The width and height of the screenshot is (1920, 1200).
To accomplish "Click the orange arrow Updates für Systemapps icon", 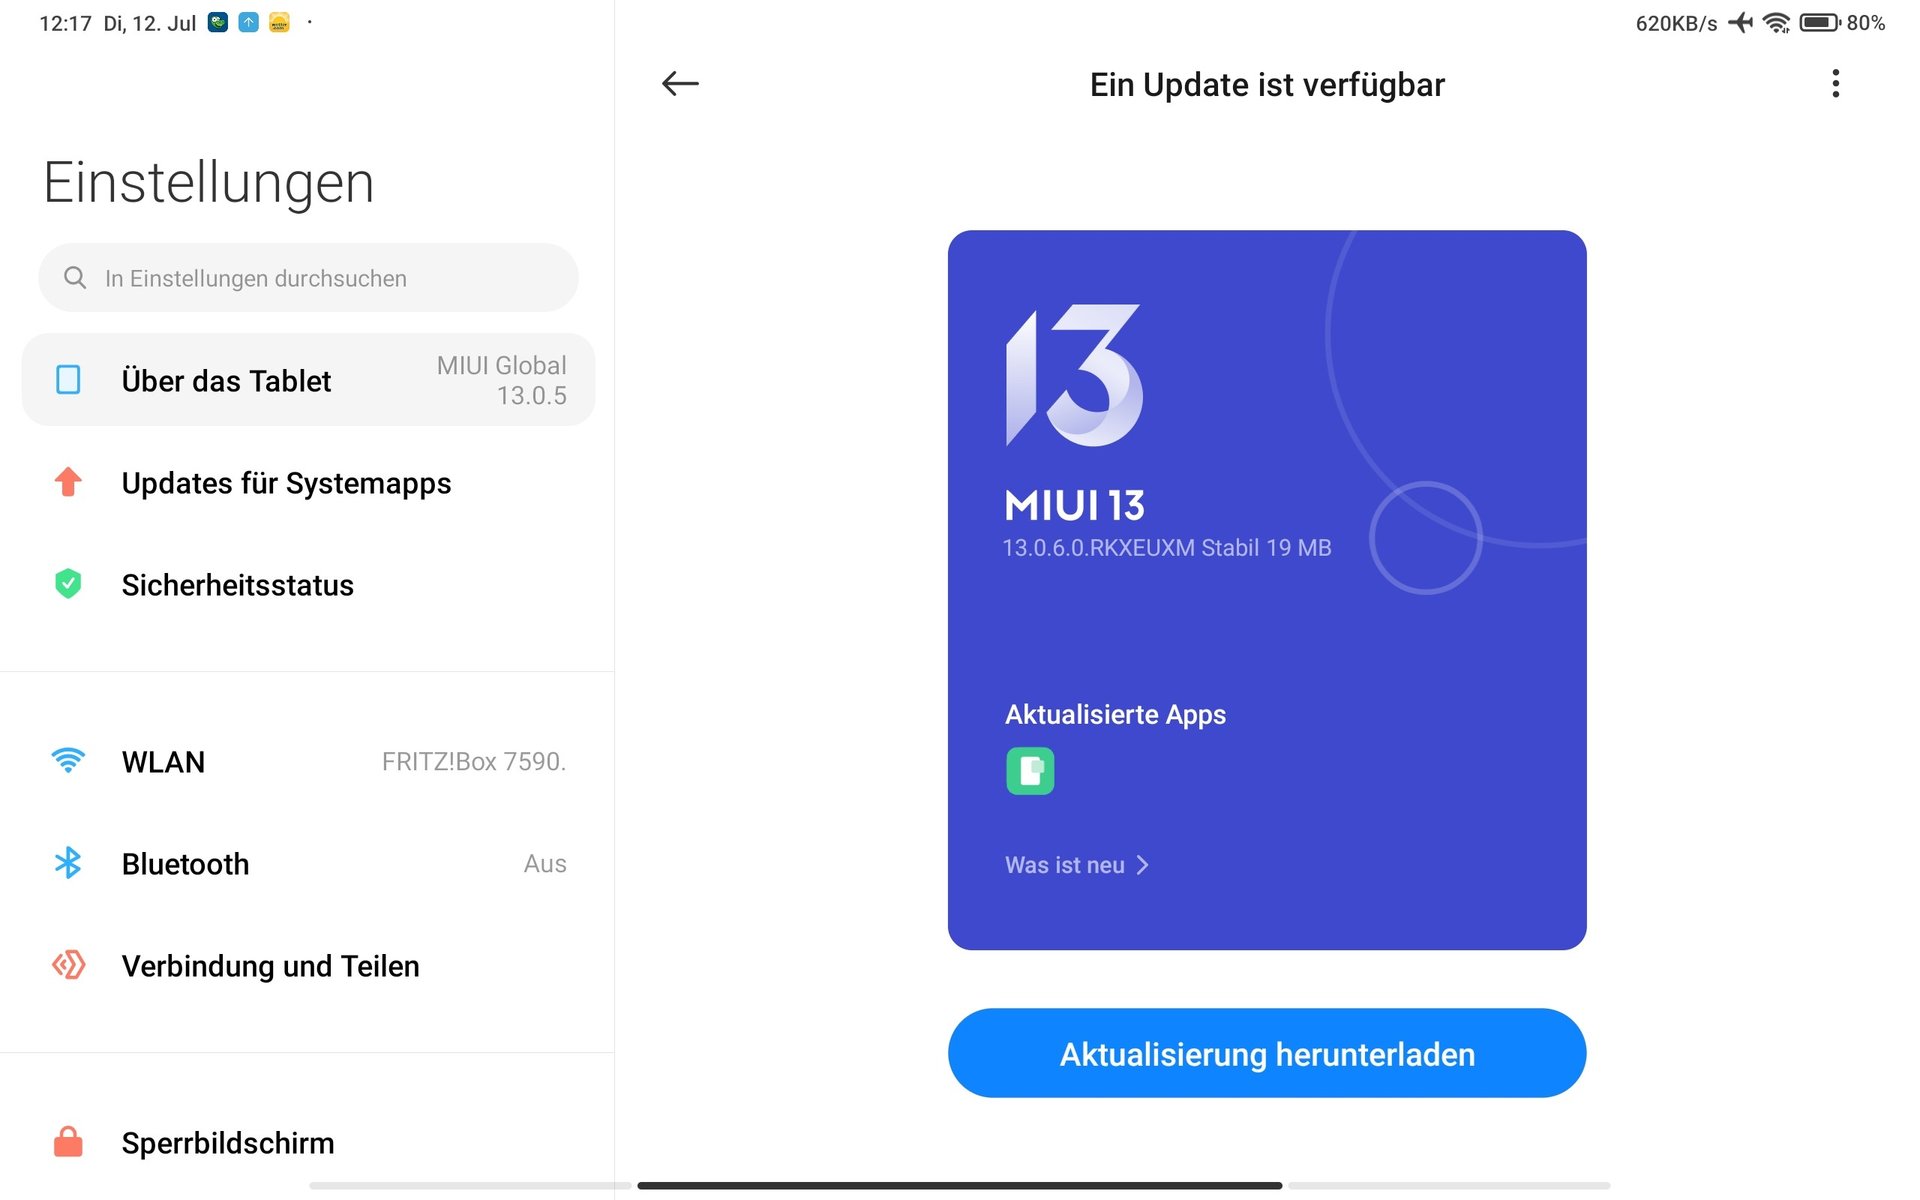I will [68, 482].
